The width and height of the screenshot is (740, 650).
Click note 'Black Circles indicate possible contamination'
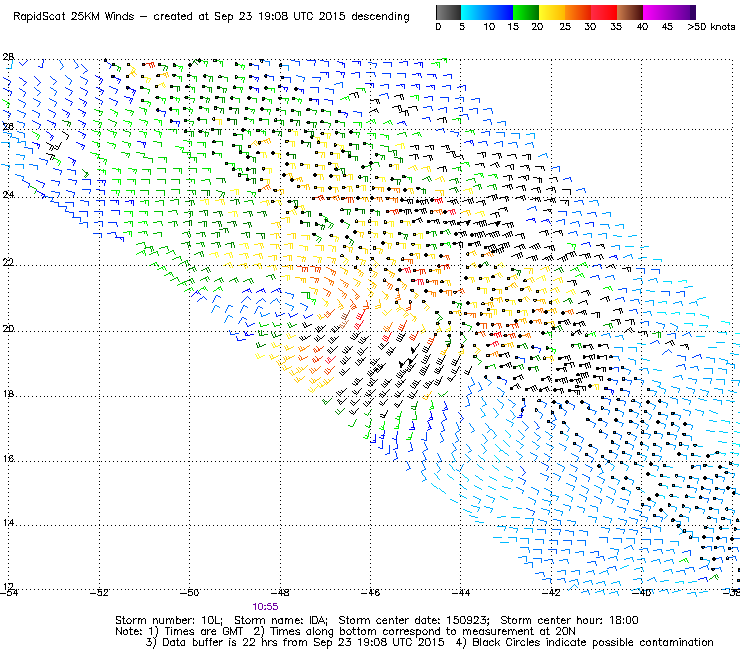pyautogui.click(x=593, y=642)
